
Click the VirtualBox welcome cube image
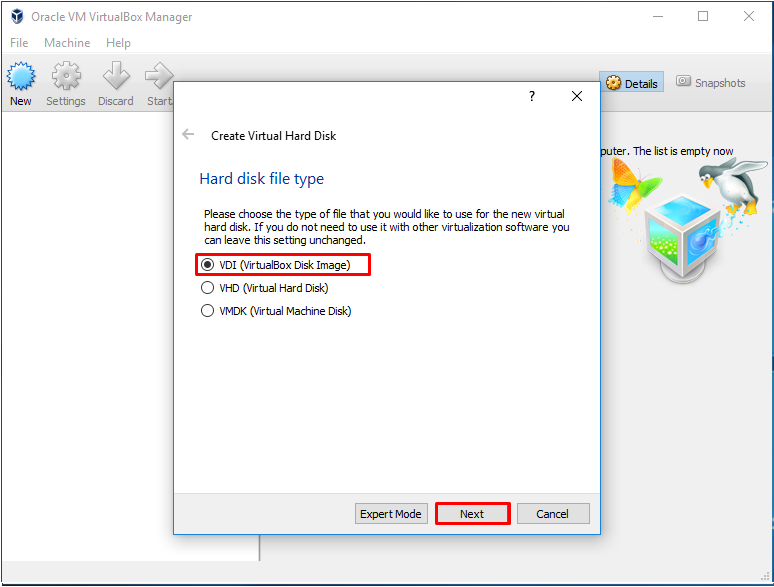(x=686, y=221)
